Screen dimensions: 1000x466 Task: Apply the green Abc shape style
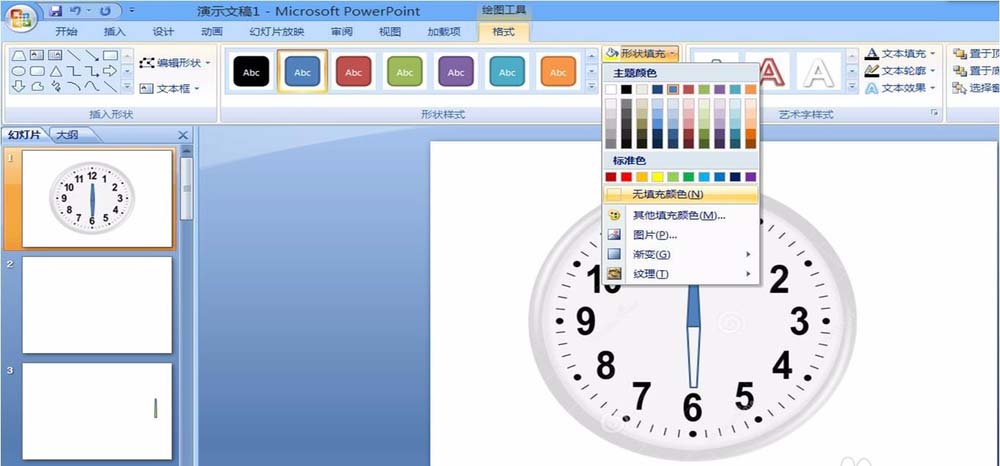pyautogui.click(x=404, y=72)
